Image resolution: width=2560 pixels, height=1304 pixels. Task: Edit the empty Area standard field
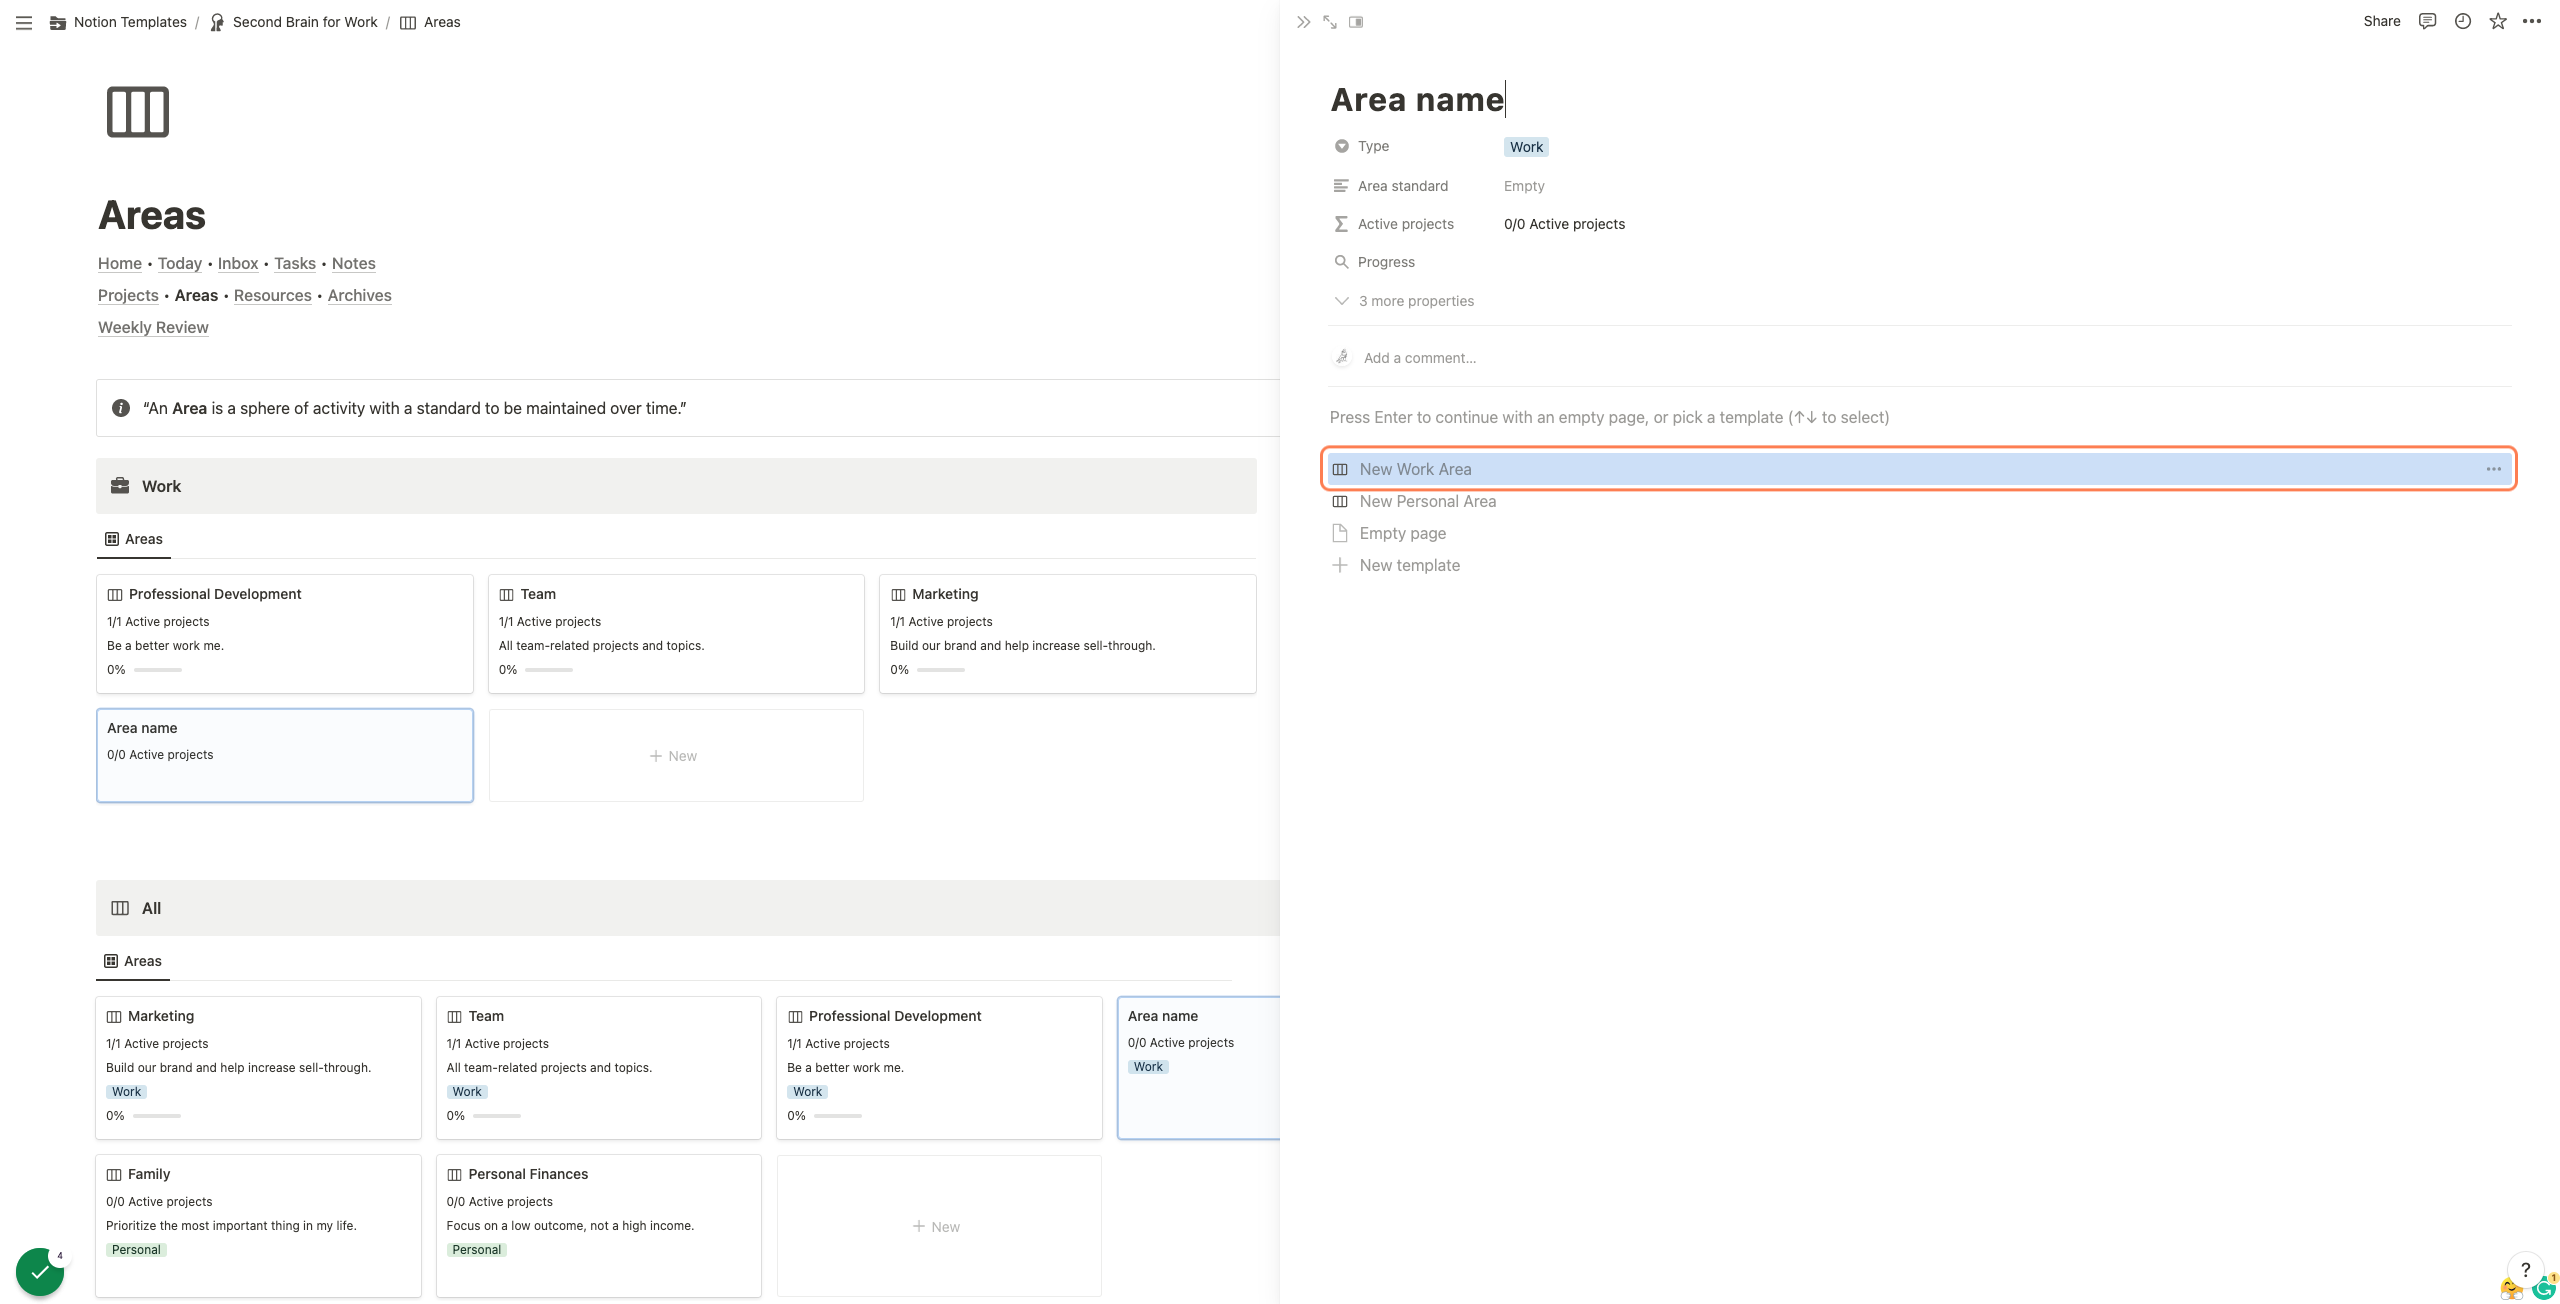tap(1524, 186)
